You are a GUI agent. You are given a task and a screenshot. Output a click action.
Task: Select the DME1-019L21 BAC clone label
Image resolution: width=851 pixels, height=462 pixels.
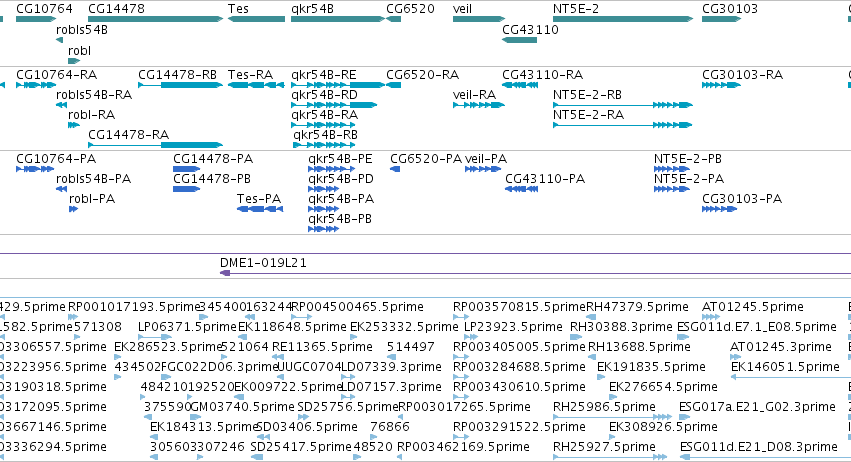pos(263,263)
